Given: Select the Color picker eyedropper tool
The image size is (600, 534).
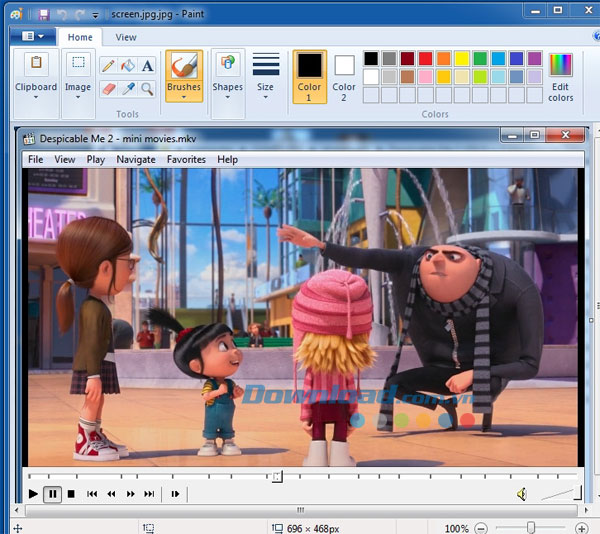Looking at the screenshot, I should [x=128, y=89].
